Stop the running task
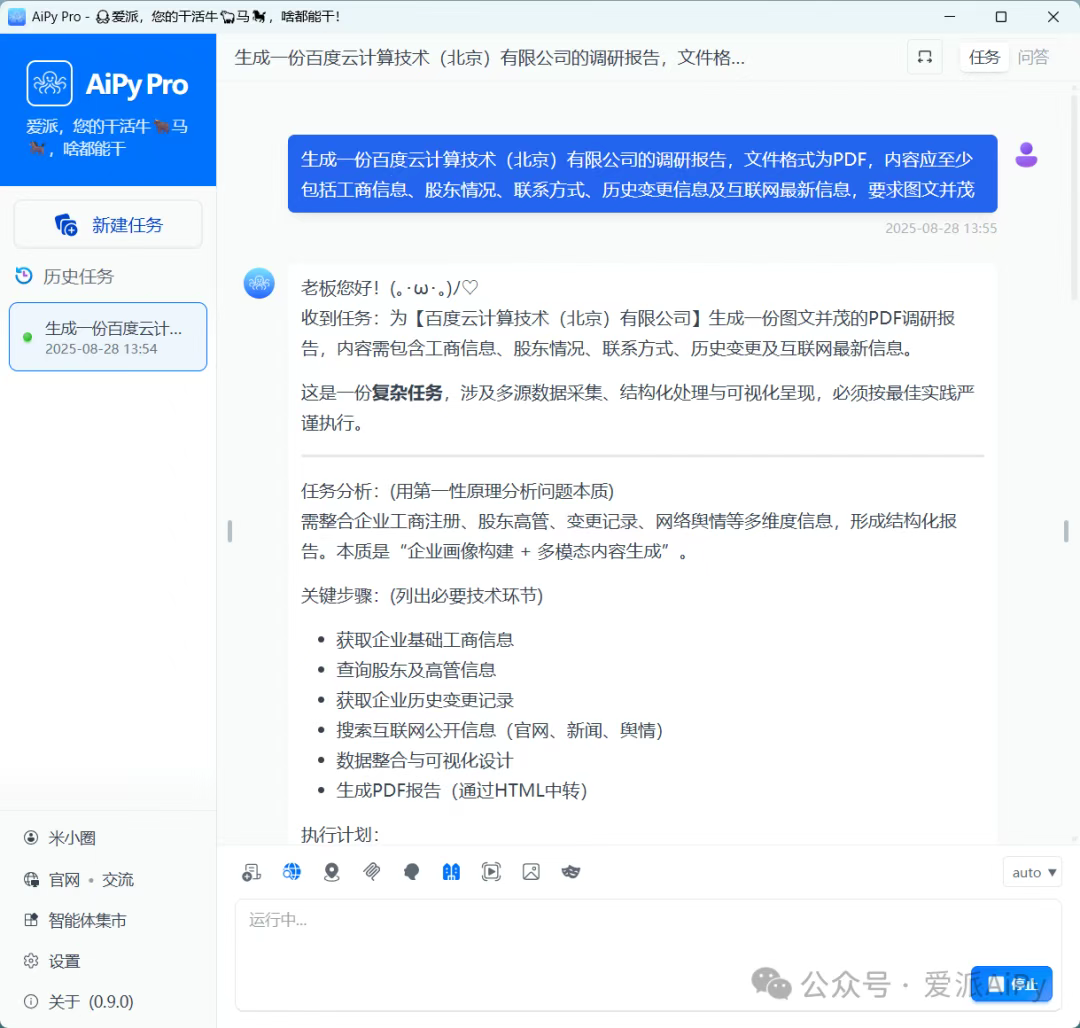 (x=1011, y=983)
